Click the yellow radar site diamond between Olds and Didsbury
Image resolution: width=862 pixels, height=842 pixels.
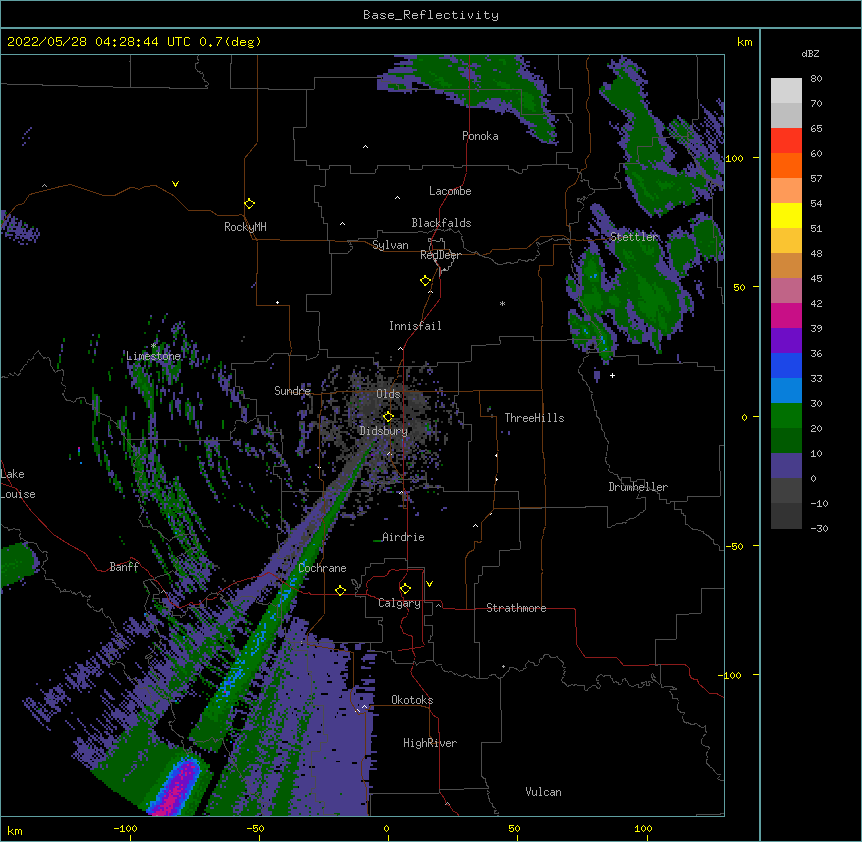pyautogui.click(x=388, y=417)
